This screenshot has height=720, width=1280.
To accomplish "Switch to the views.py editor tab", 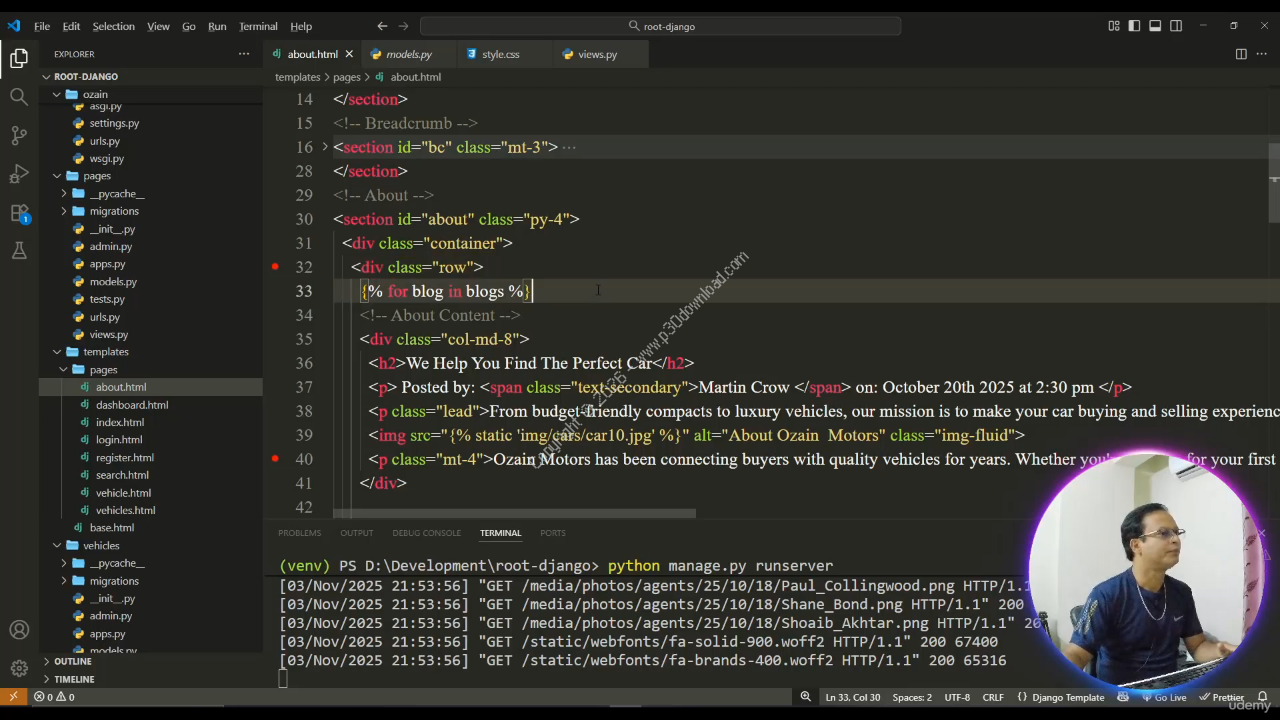I will (x=596, y=54).
